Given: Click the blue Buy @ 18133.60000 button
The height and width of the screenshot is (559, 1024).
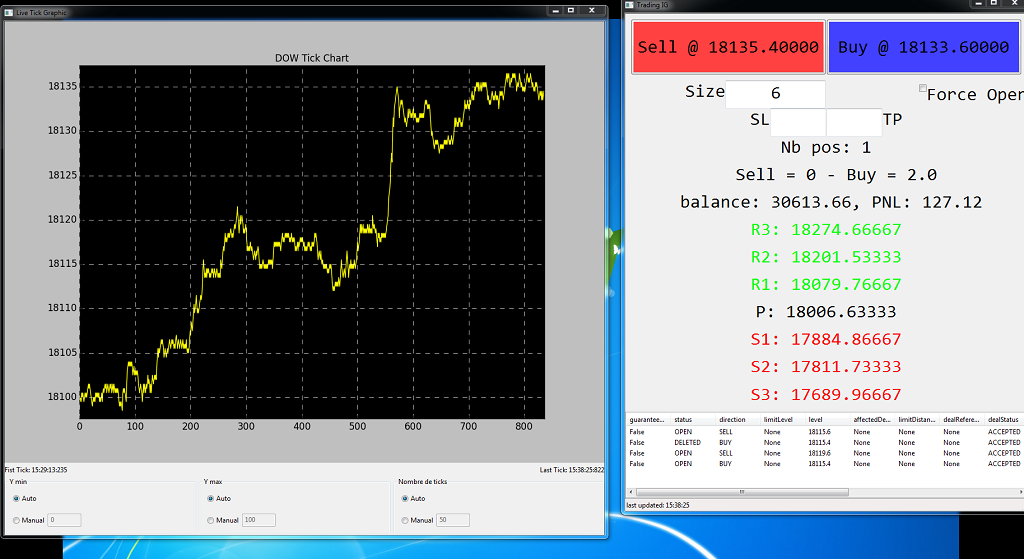Looking at the screenshot, I should coord(923,47).
